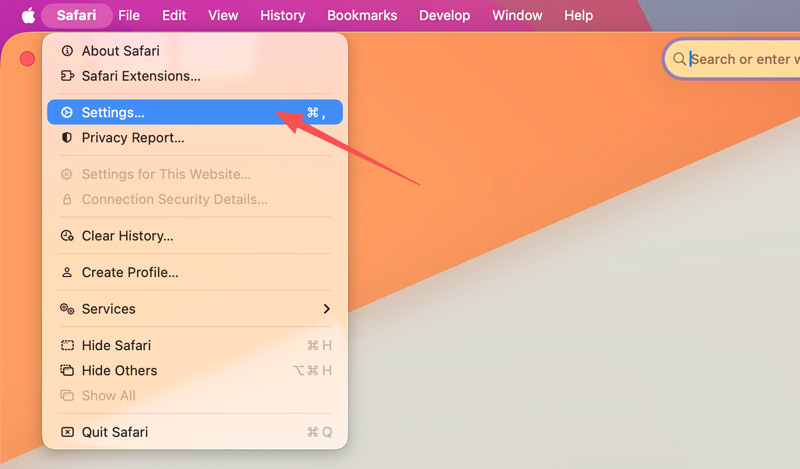The width and height of the screenshot is (800, 469).
Task: Click the About Safari info icon
Action: tap(67, 51)
